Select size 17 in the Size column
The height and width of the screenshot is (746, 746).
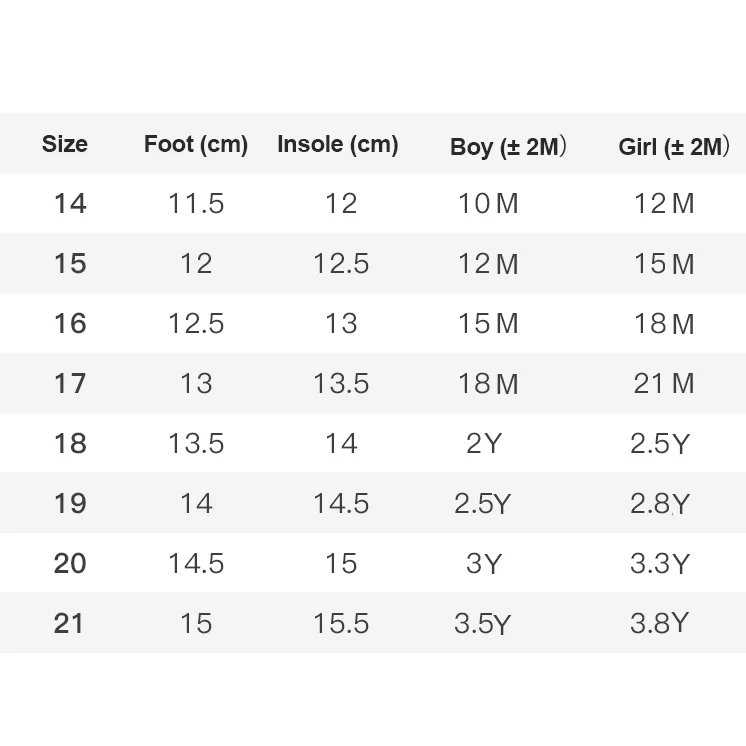70,384
